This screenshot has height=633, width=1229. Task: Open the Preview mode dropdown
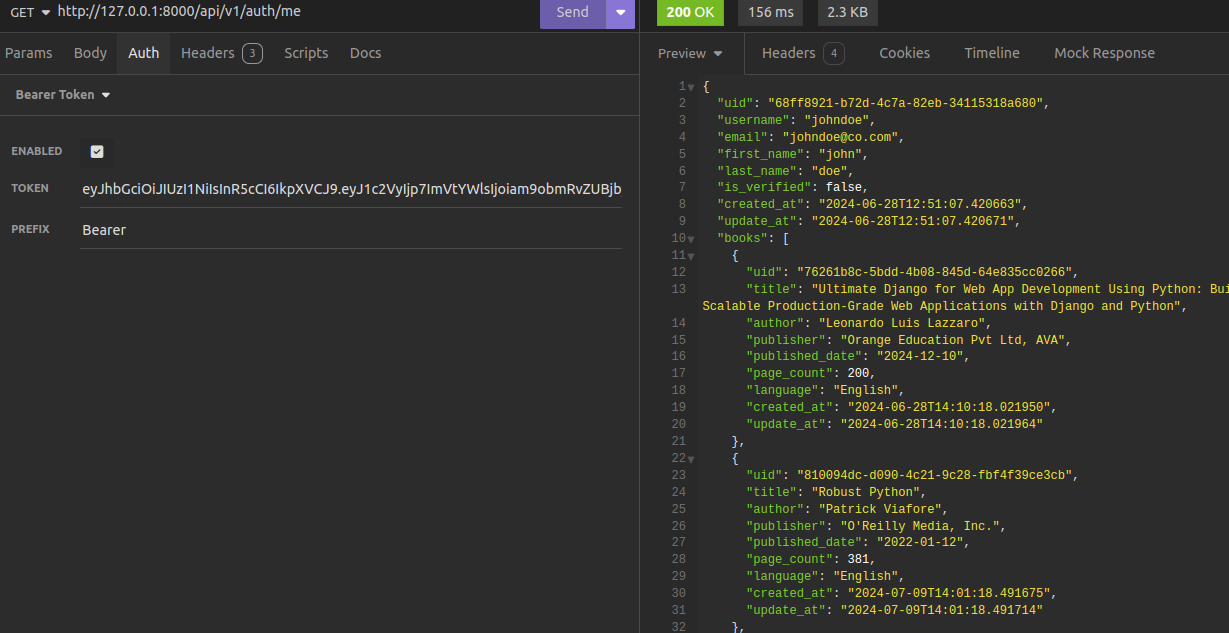(x=690, y=54)
